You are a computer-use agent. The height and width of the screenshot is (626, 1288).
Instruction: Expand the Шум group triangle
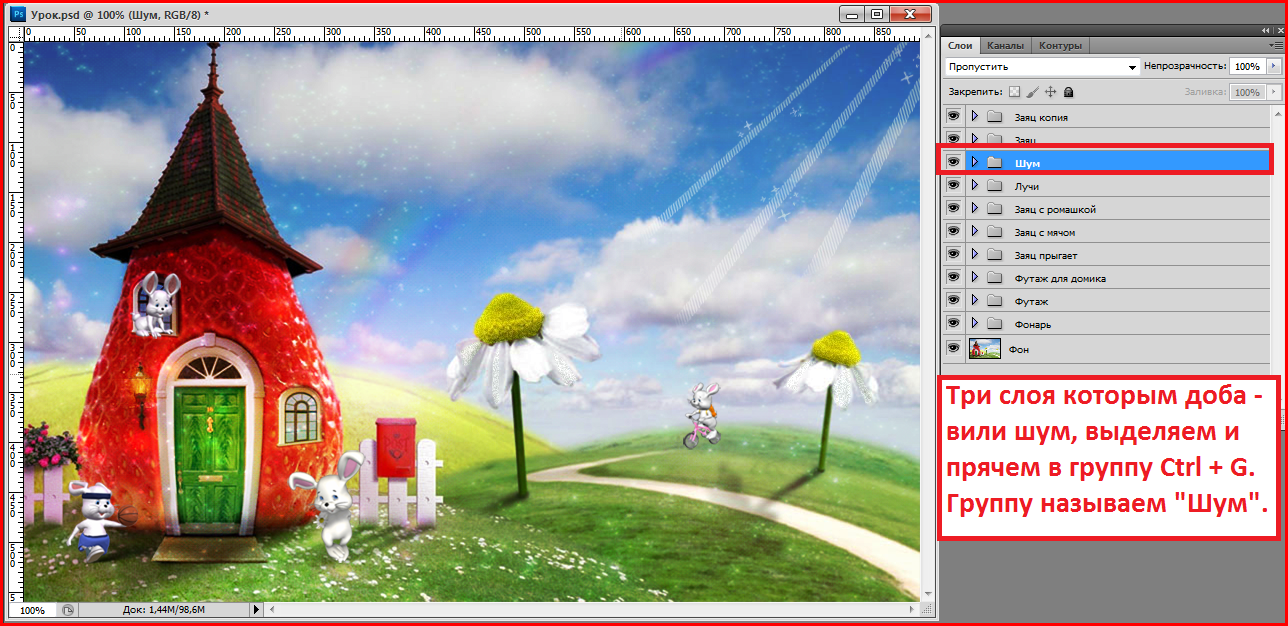coord(974,161)
